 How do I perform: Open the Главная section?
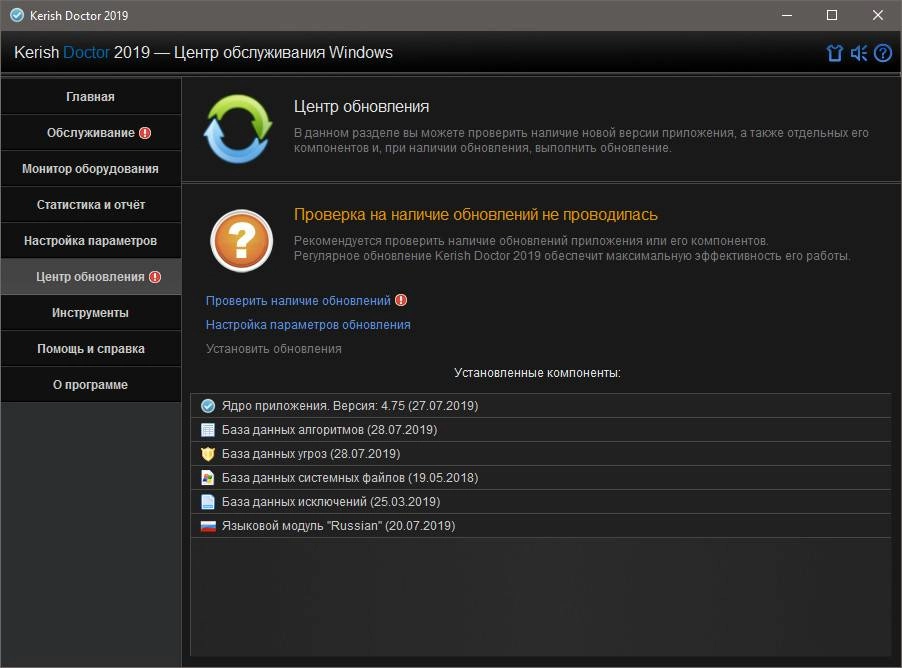[91, 97]
